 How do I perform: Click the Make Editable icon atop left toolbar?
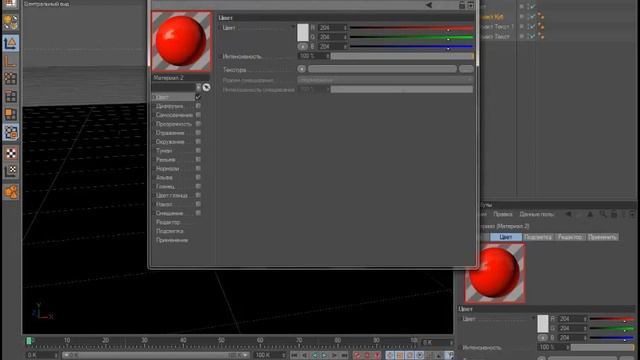[10, 22]
